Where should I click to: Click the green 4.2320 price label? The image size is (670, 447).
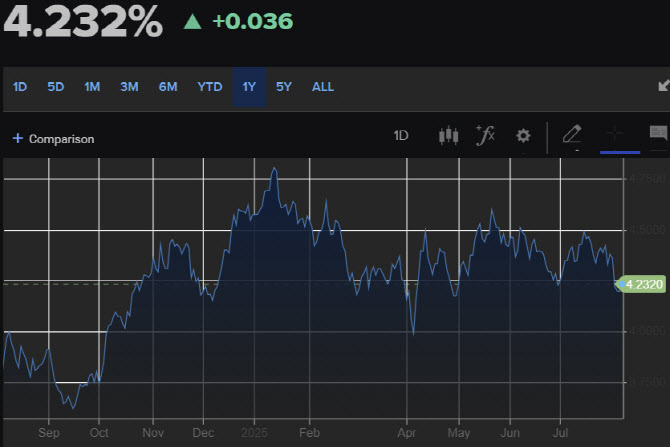642,284
